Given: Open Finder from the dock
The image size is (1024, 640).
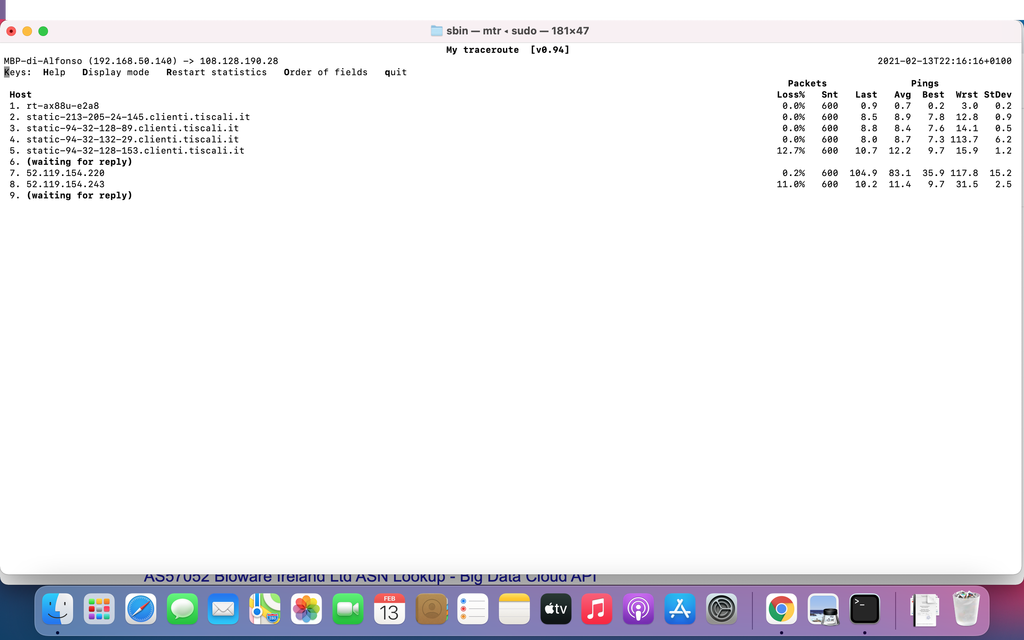Looking at the screenshot, I should 58,608.
